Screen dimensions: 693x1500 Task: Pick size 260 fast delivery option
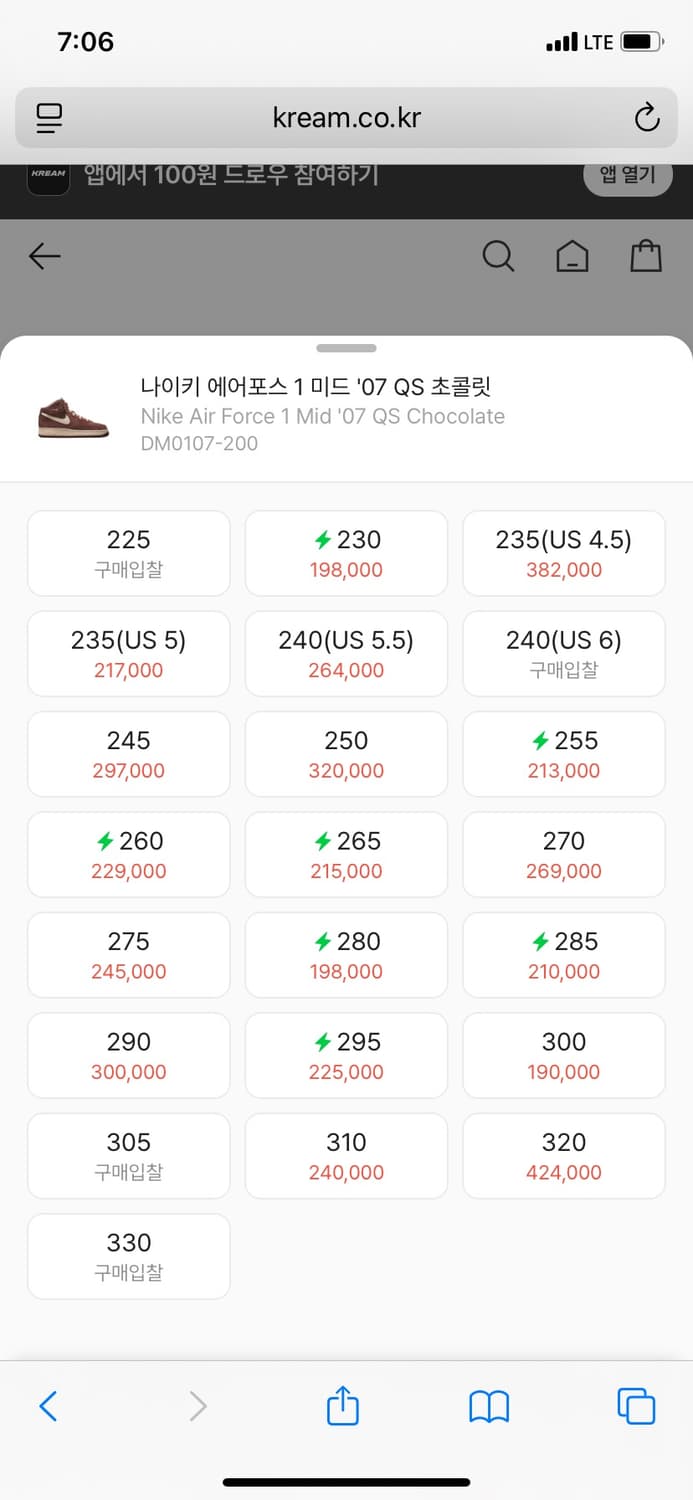[x=129, y=854]
